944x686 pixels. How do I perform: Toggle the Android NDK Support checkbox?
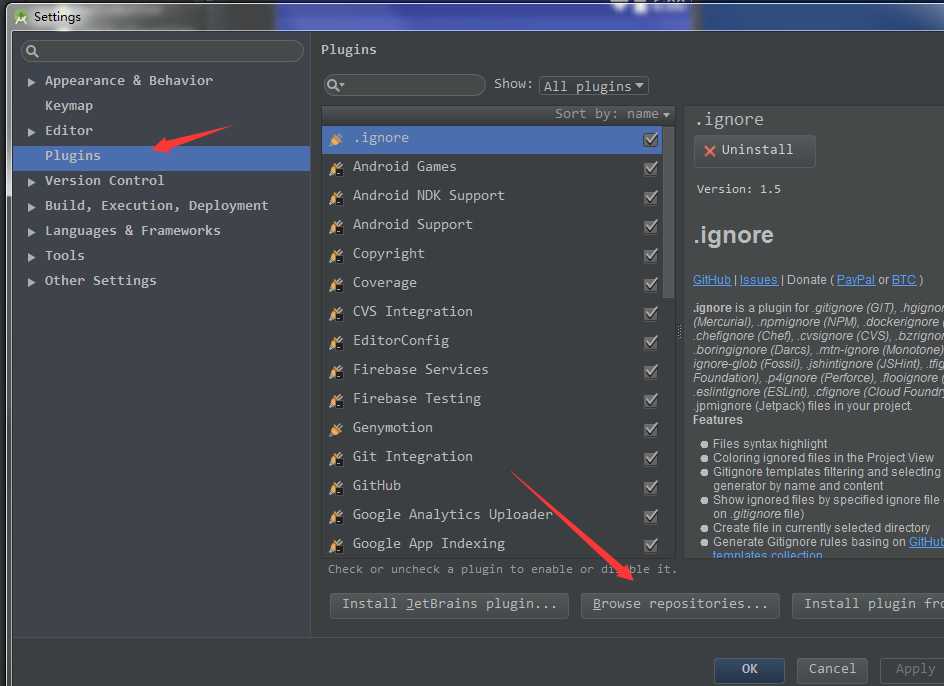(x=650, y=197)
